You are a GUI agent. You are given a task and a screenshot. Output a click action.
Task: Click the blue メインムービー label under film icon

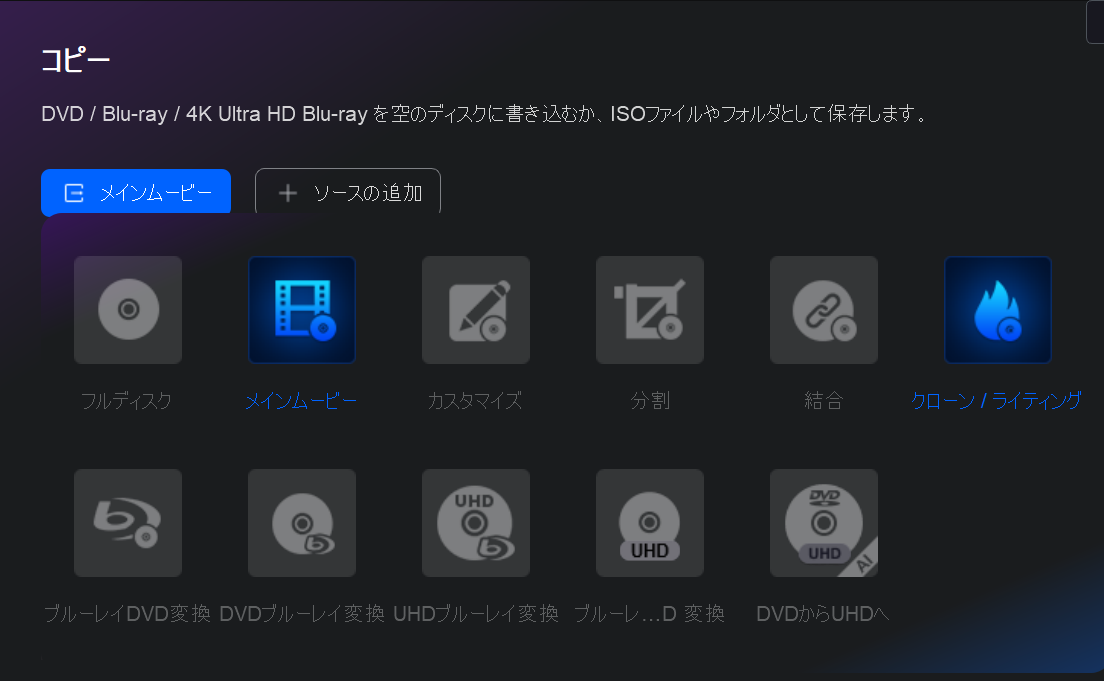(x=301, y=401)
